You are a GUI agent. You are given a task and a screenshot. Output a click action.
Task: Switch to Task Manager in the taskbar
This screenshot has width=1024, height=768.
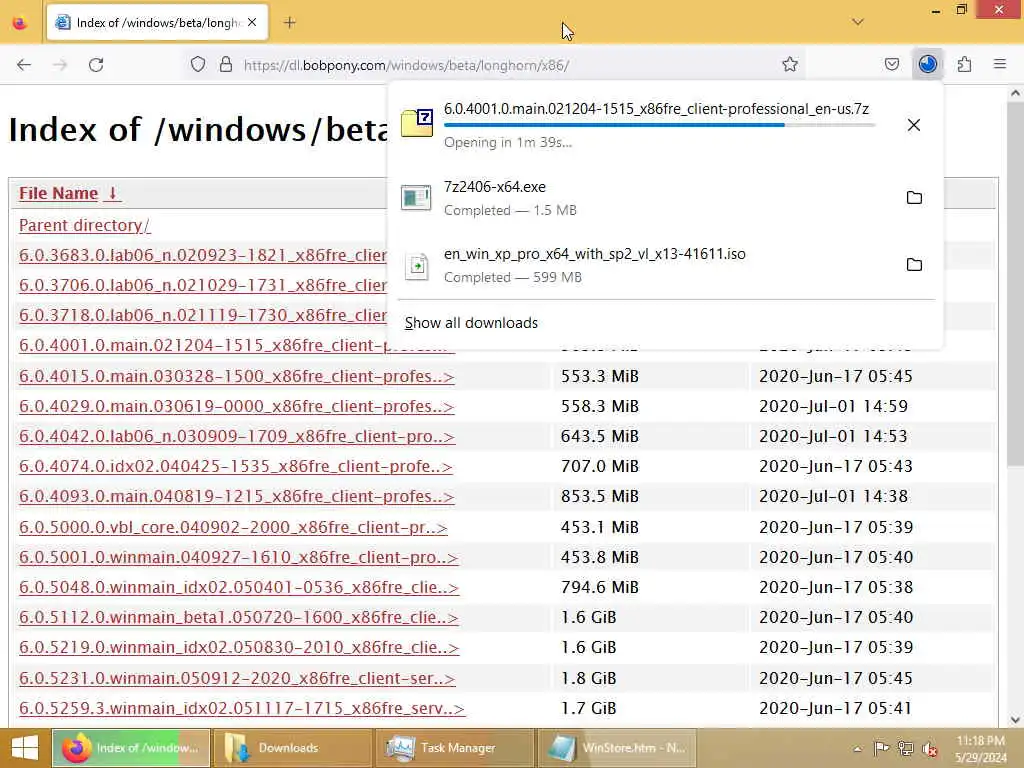[x=455, y=748]
